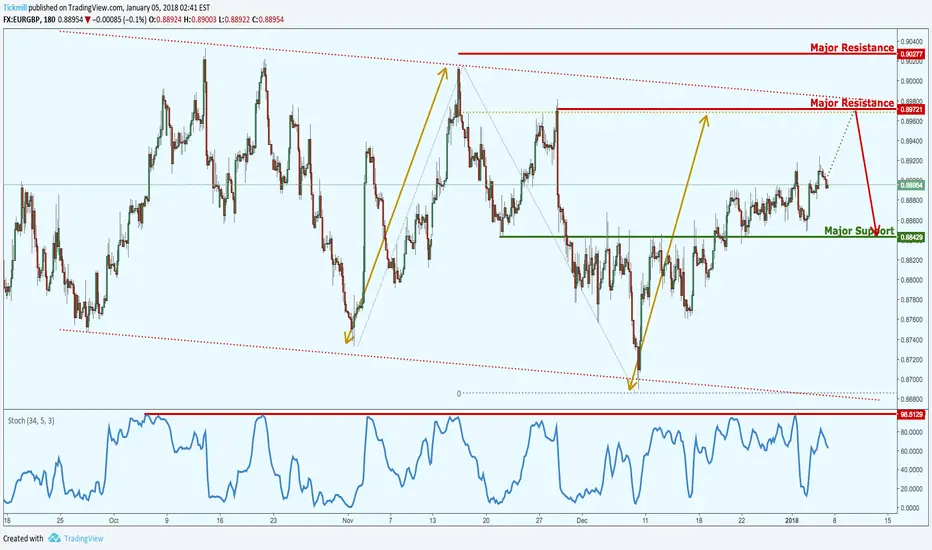Click the 22 date label on time axis
This screenshot has width=932, height=550.
pos(742,520)
